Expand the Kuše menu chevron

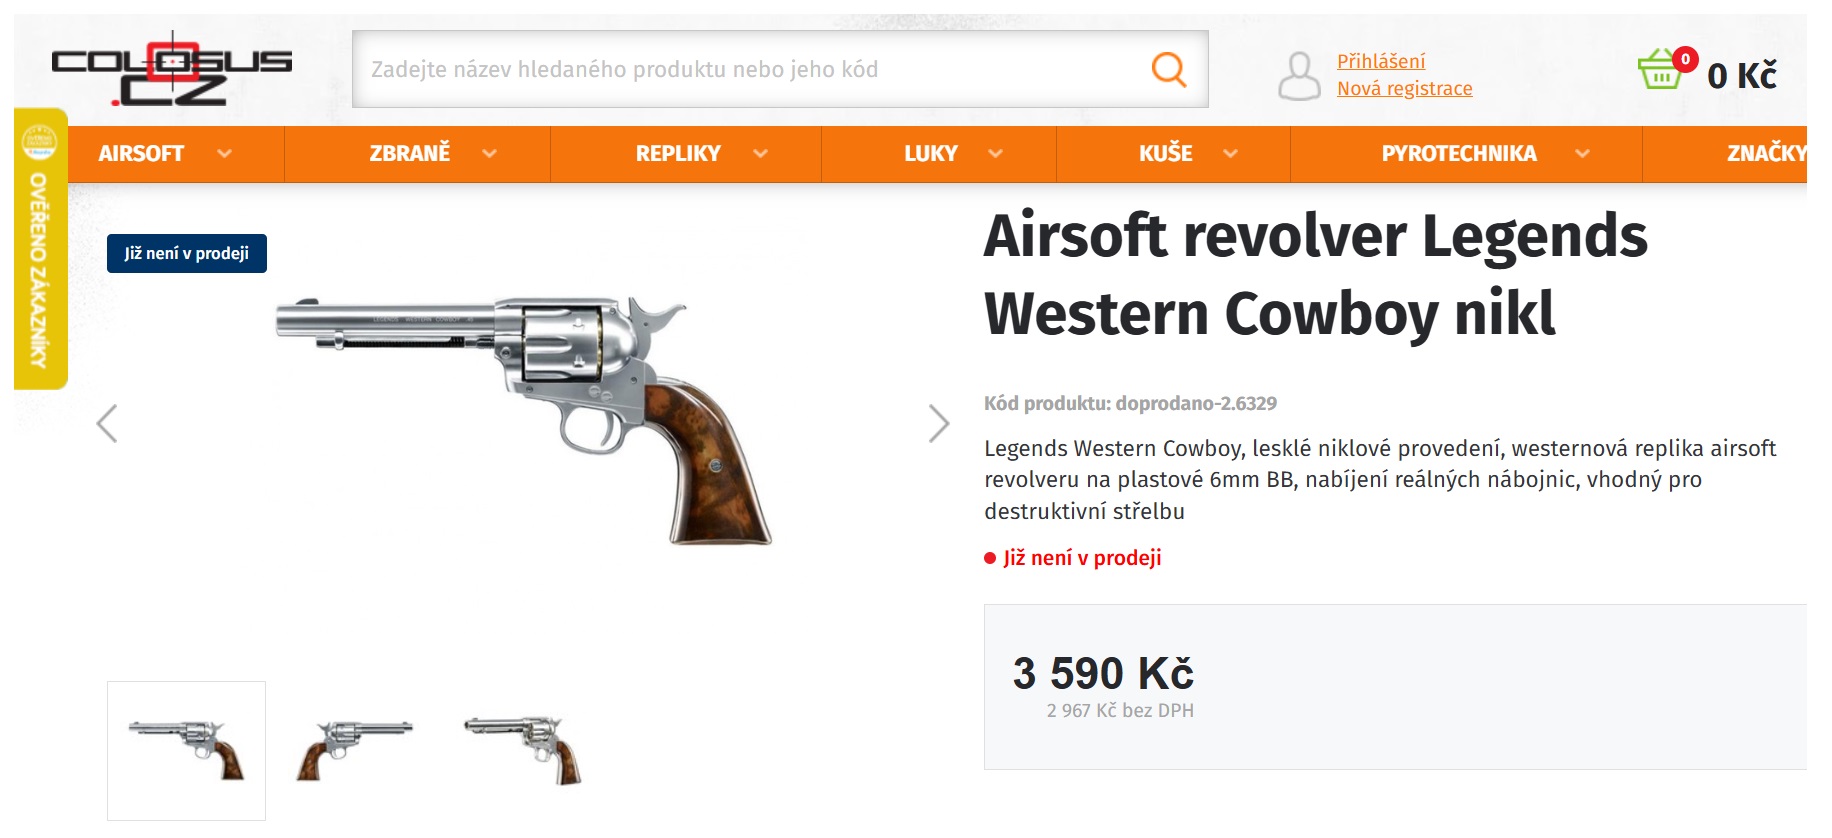click(1230, 154)
